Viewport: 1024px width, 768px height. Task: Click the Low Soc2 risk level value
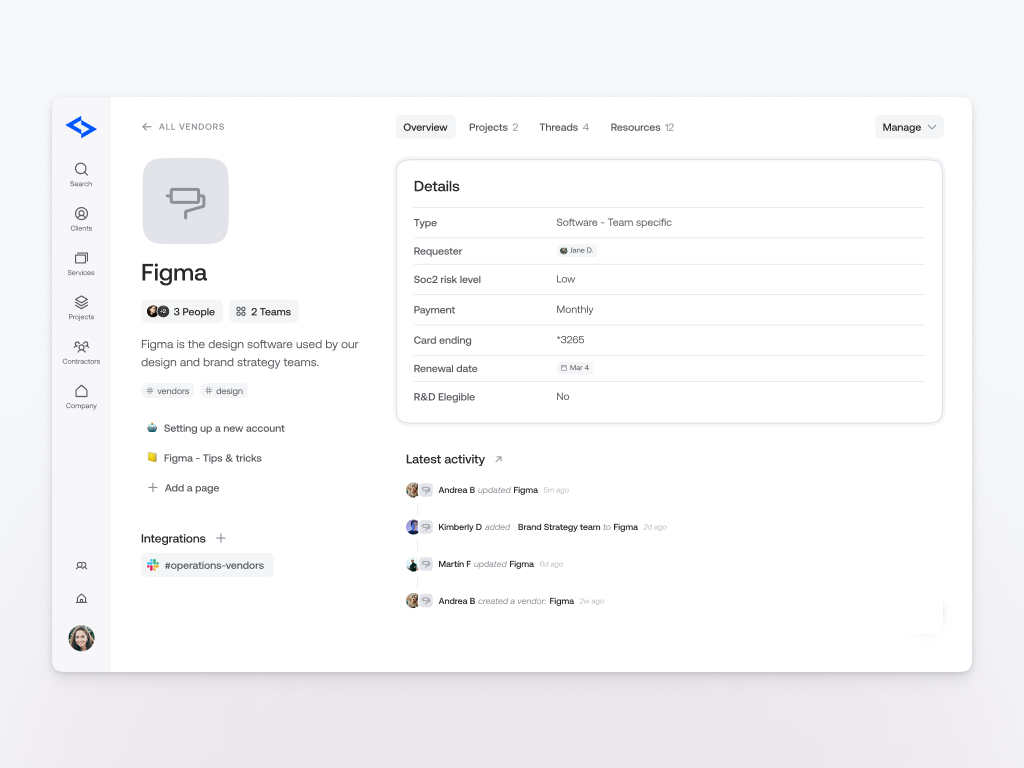[566, 279]
